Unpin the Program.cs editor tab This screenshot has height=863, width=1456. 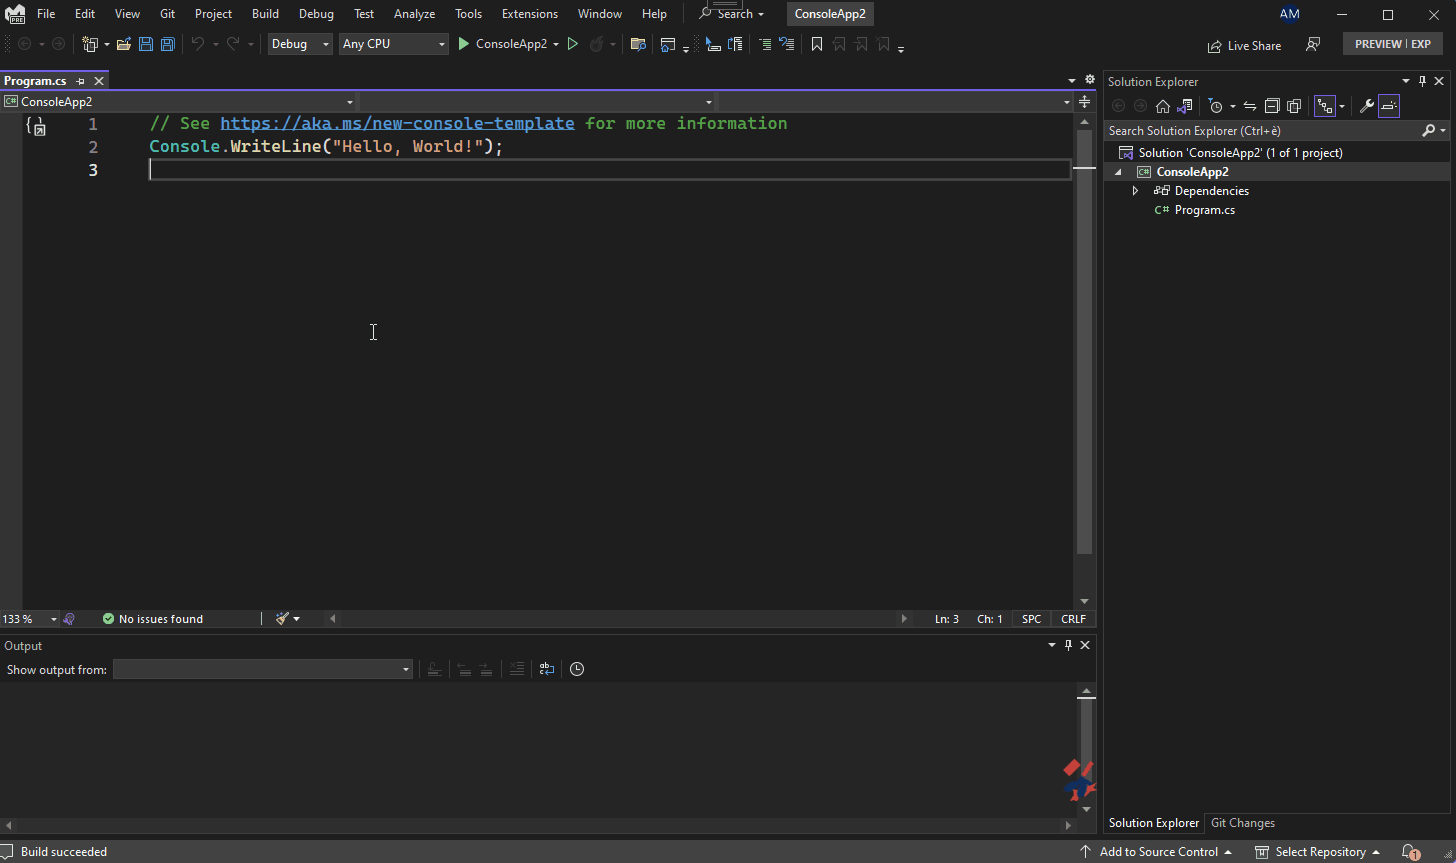[x=79, y=80]
